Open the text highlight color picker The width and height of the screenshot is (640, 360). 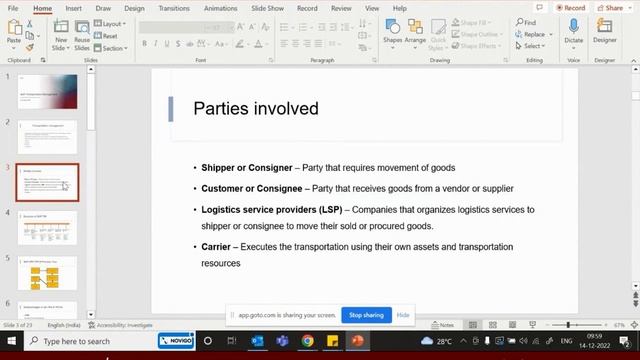(240, 44)
